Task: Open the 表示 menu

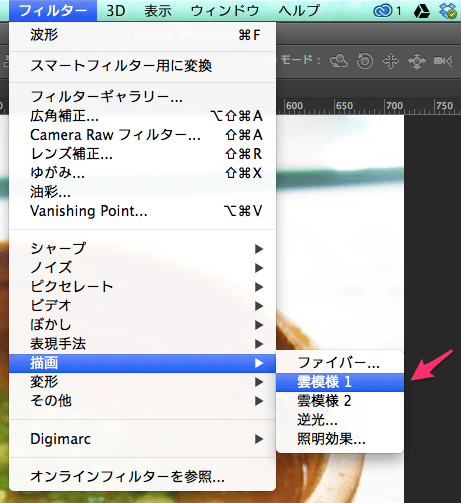Action: (x=158, y=11)
